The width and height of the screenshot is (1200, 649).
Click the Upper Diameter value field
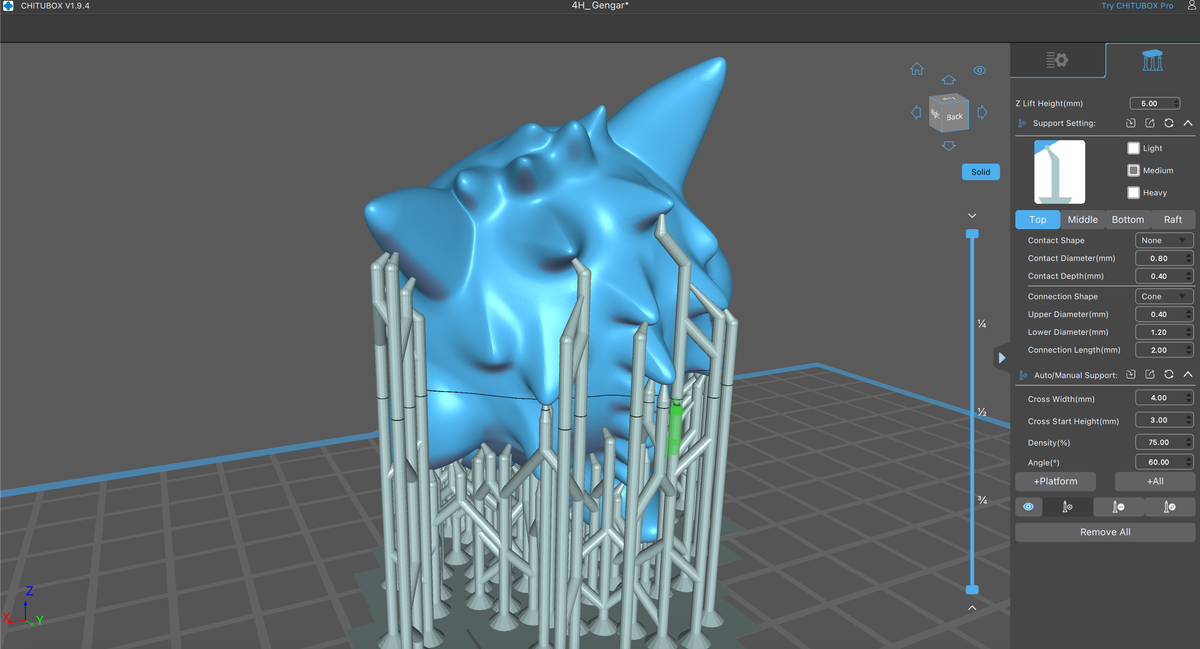[1165, 314]
